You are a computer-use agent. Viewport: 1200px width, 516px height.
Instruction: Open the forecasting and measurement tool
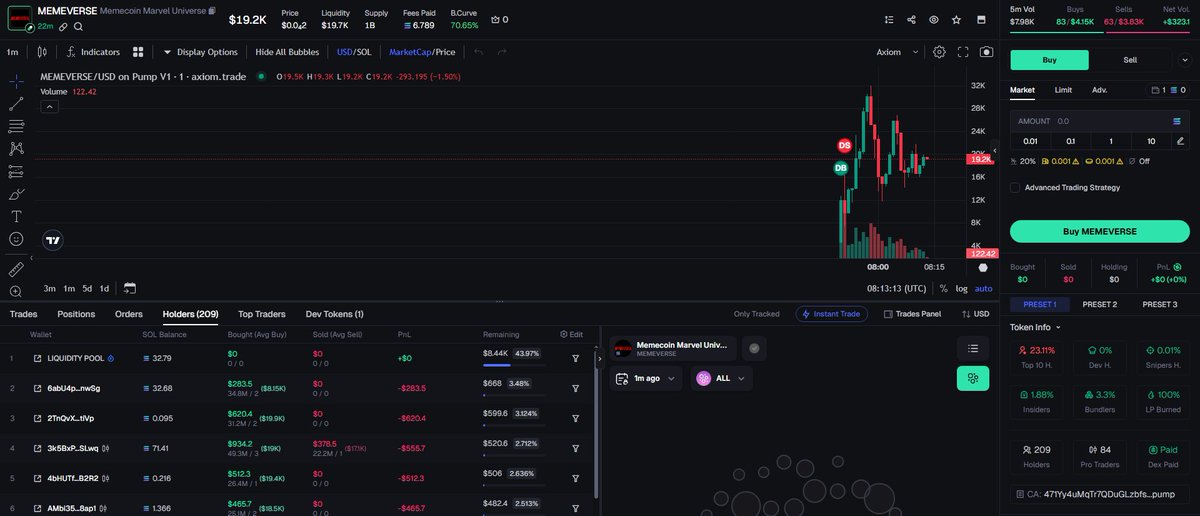16,171
